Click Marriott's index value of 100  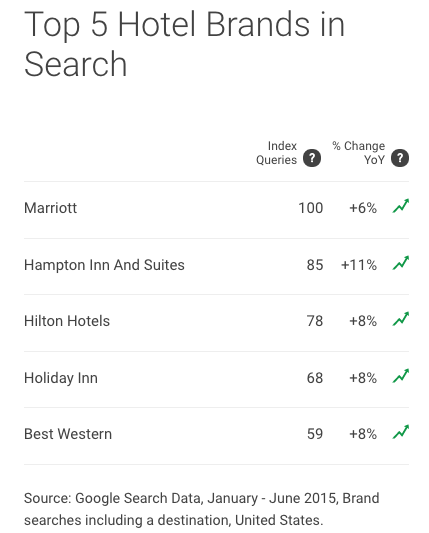tap(310, 208)
